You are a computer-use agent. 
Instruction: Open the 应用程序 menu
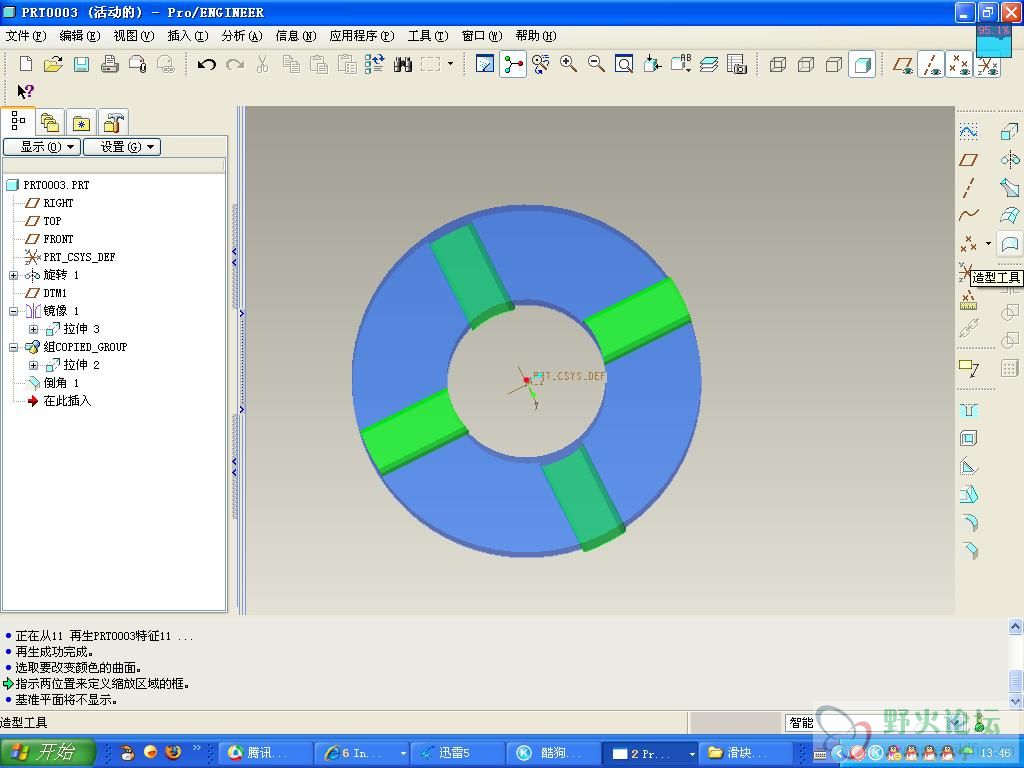[362, 36]
